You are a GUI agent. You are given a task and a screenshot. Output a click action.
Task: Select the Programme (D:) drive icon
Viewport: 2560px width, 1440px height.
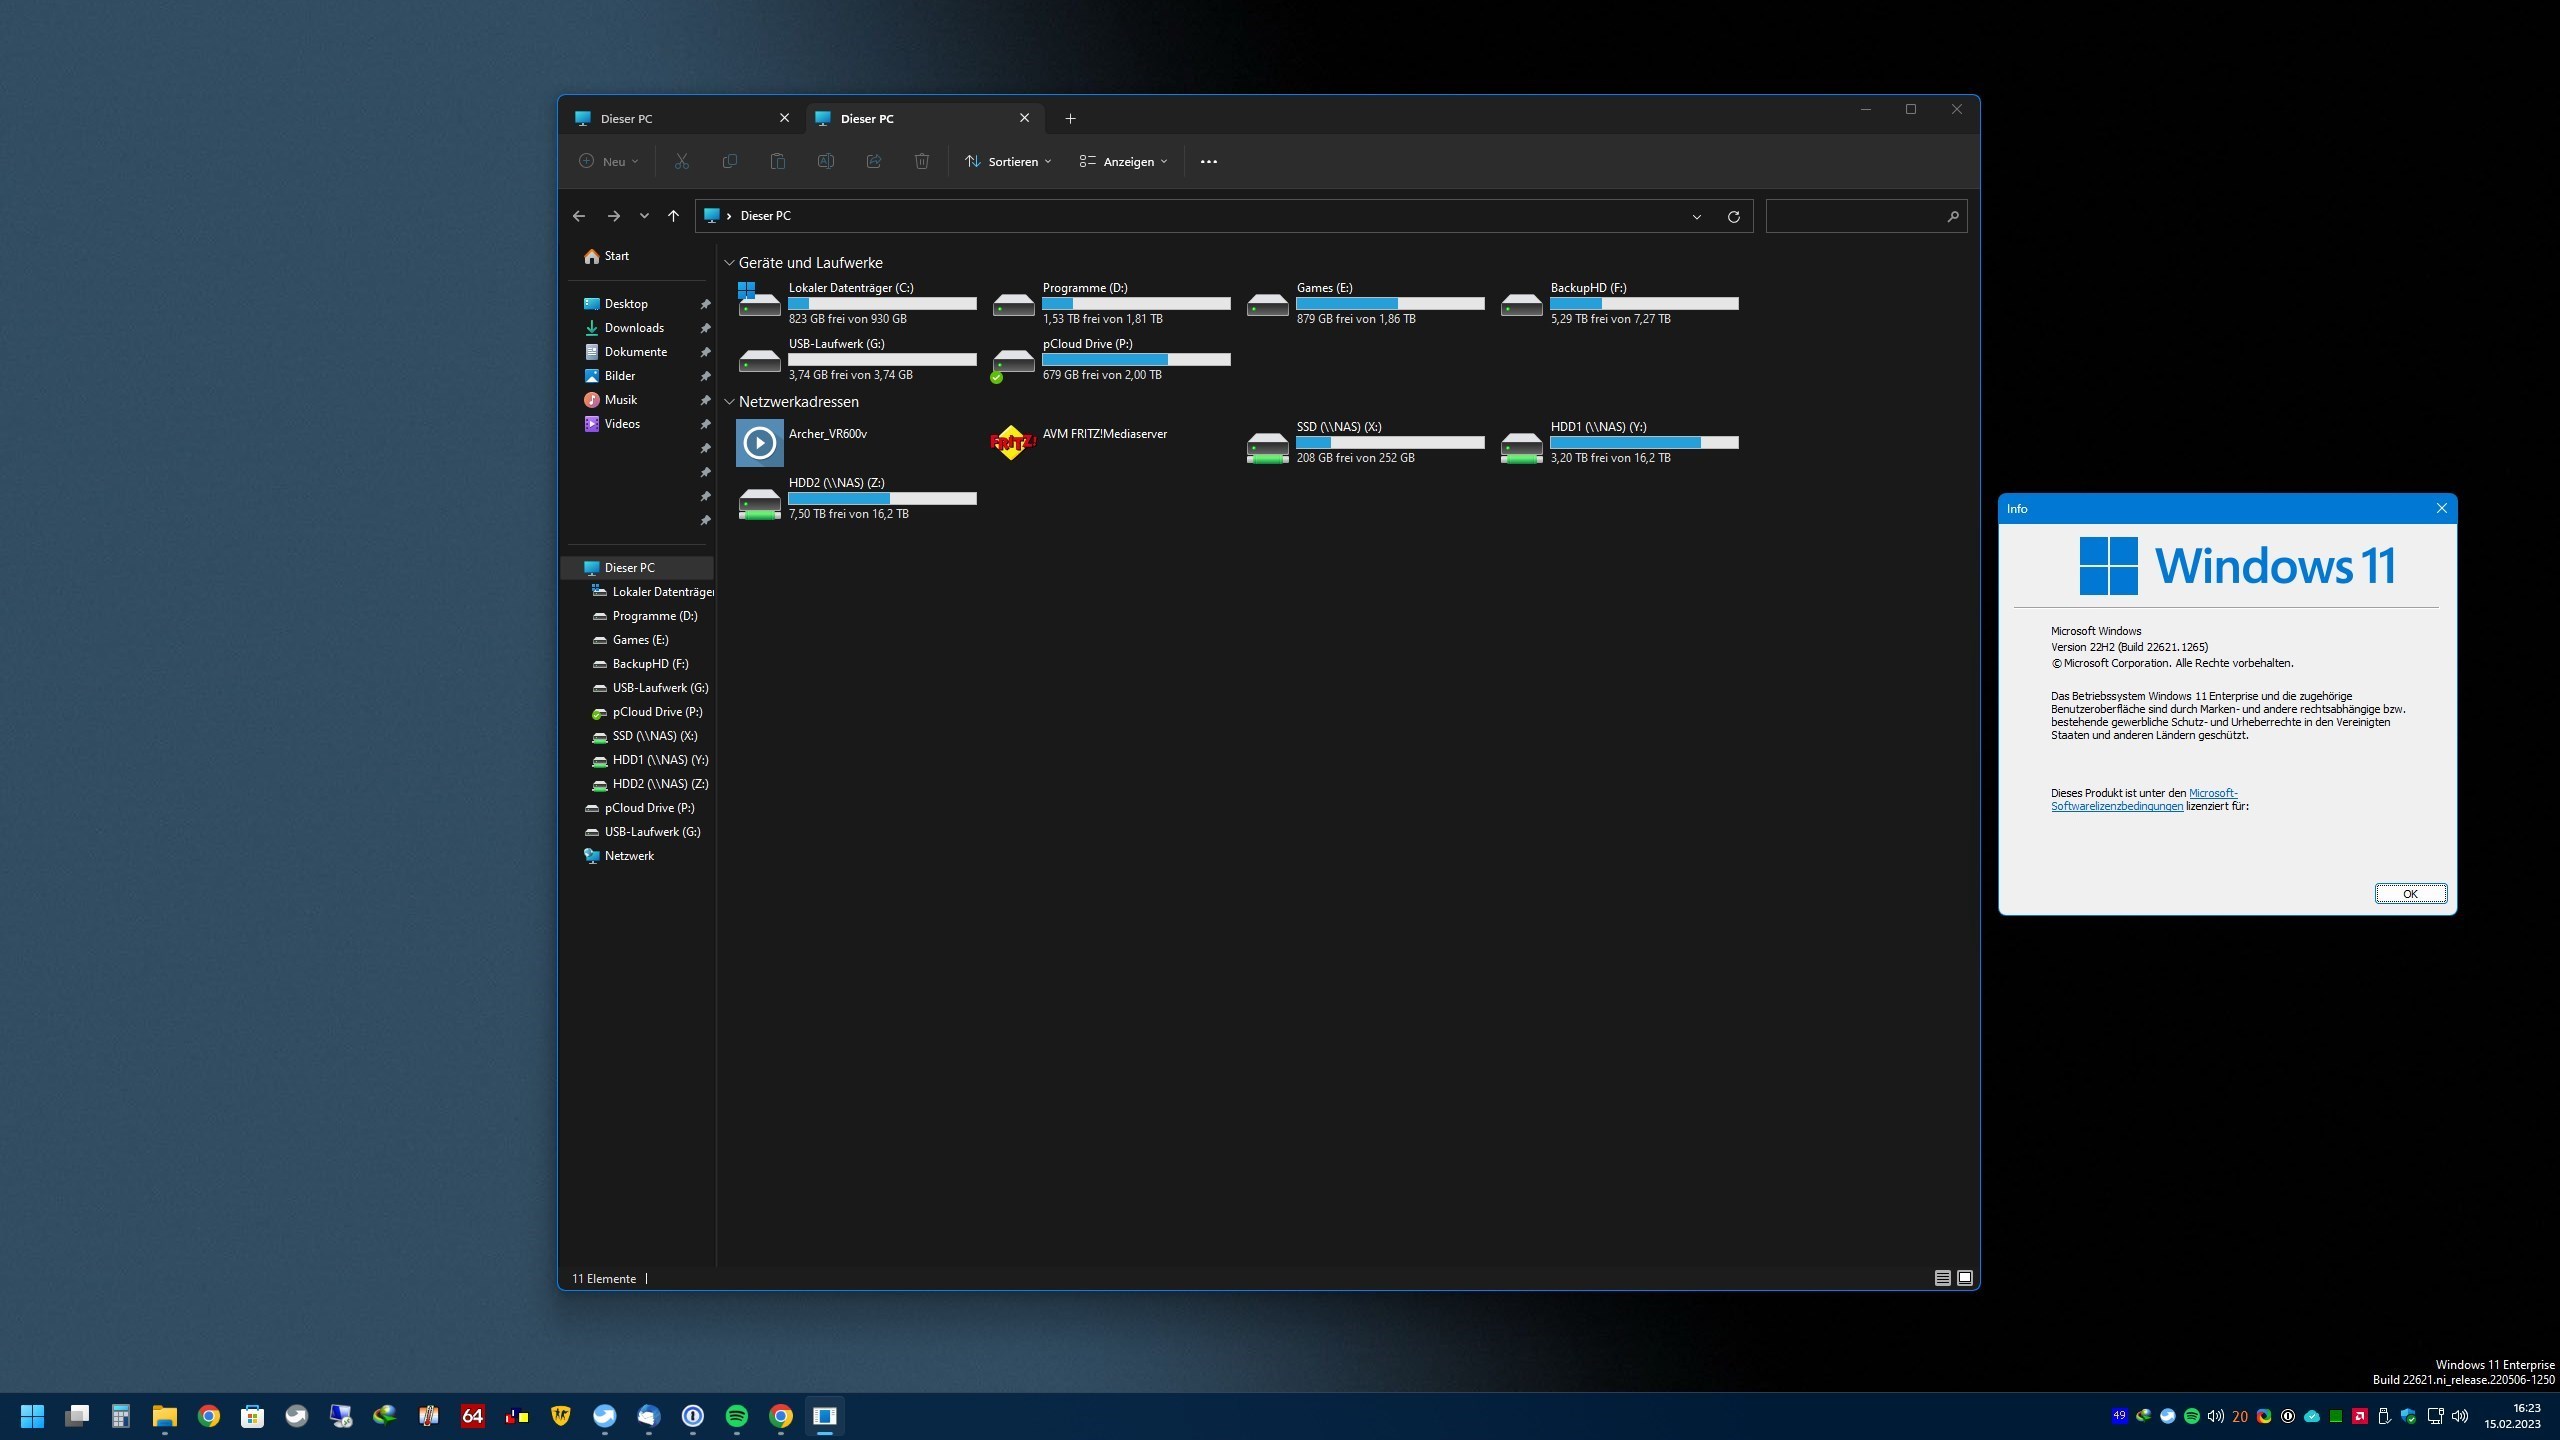point(1013,304)
